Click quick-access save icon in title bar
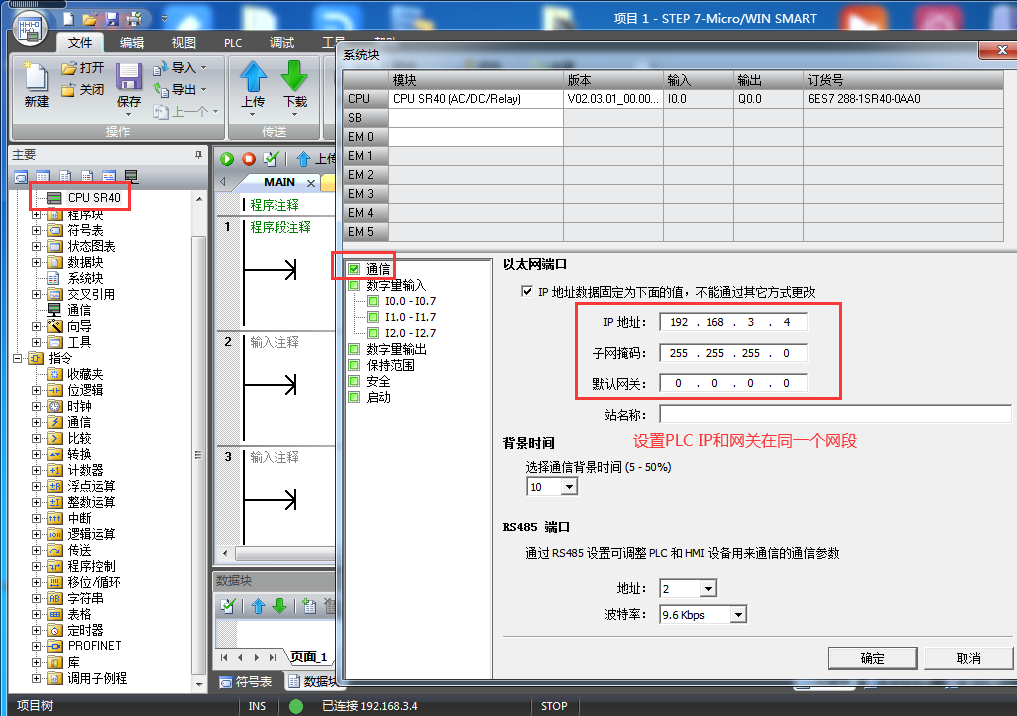The image size is (1017, 716). click(x=112, y=19)
